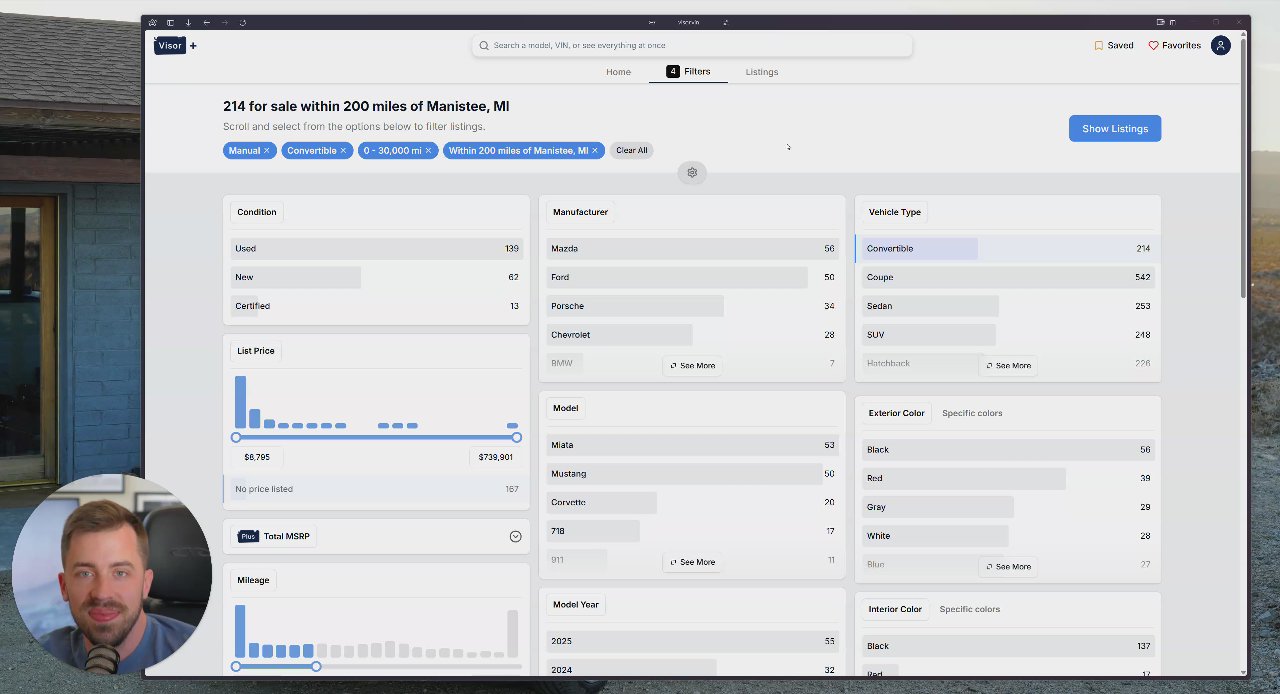Expand See More under Vehicle Type
The height and width of the screenshot is (694, 1280).
coord(1008,365)
